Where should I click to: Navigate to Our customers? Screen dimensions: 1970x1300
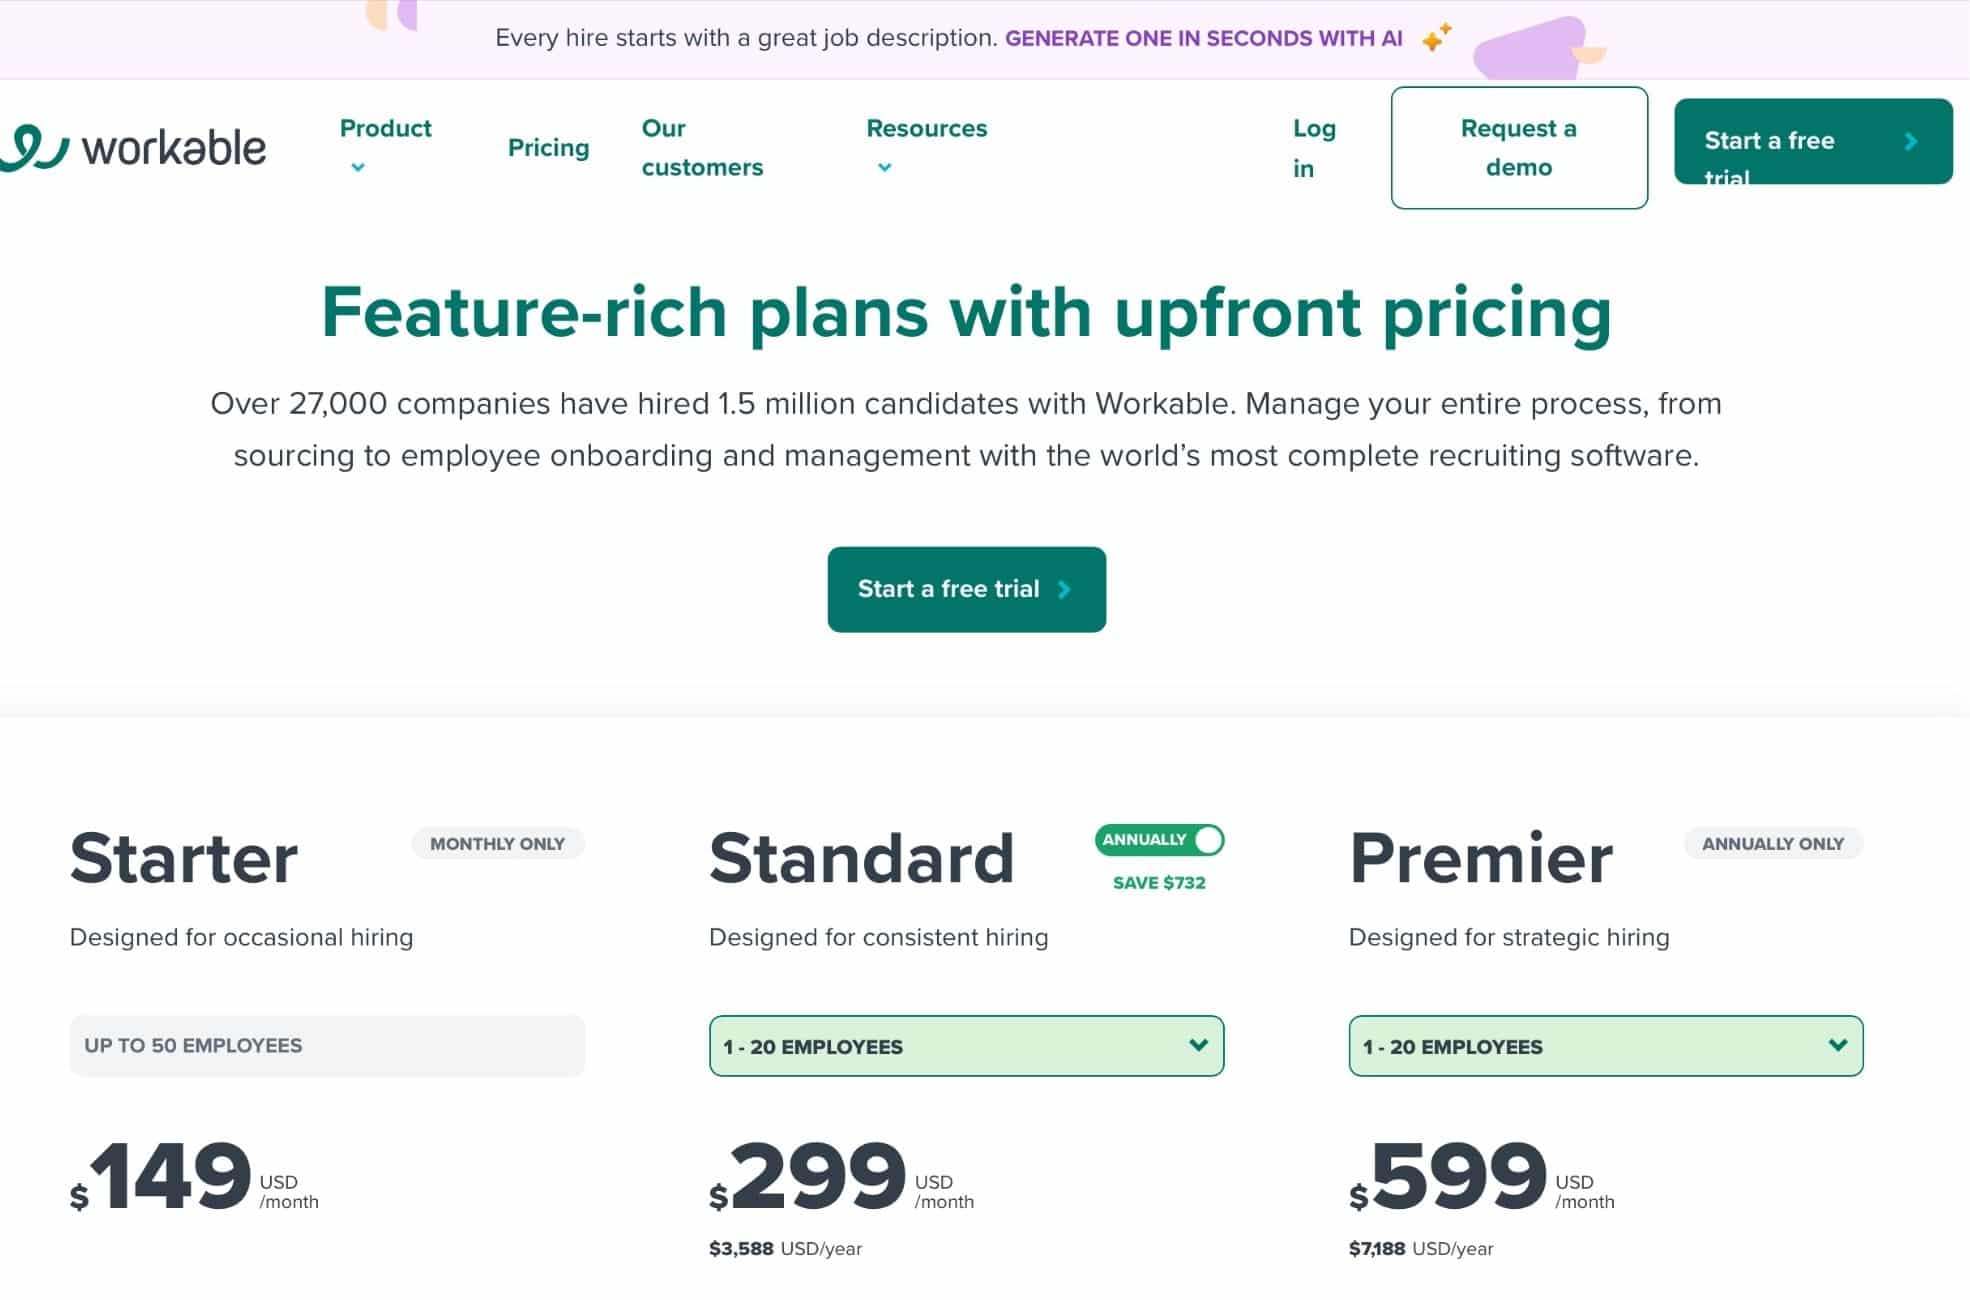[700, 147]
